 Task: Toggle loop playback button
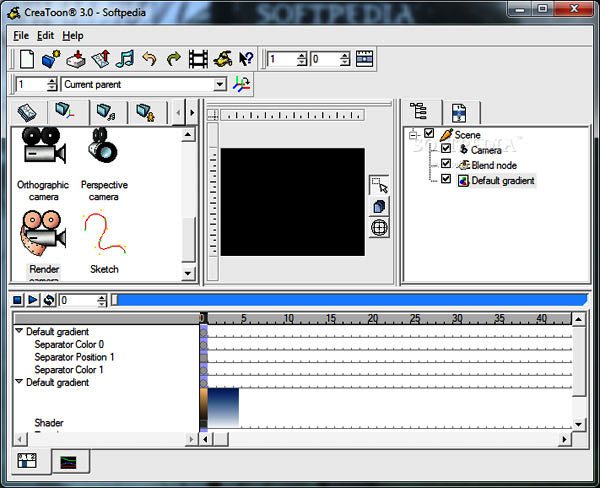[49, 300]
